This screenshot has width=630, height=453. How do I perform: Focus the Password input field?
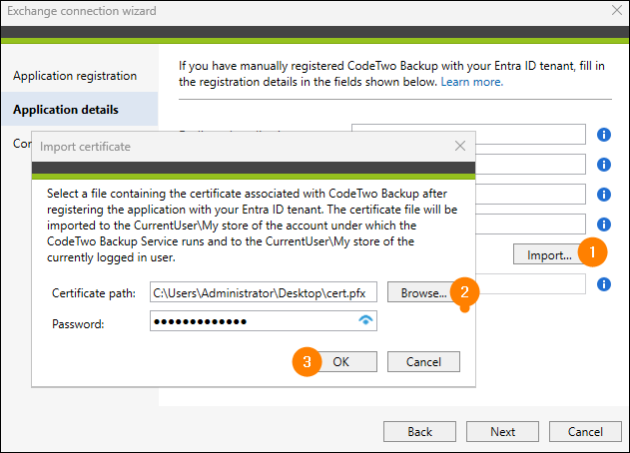pos(263,321)
